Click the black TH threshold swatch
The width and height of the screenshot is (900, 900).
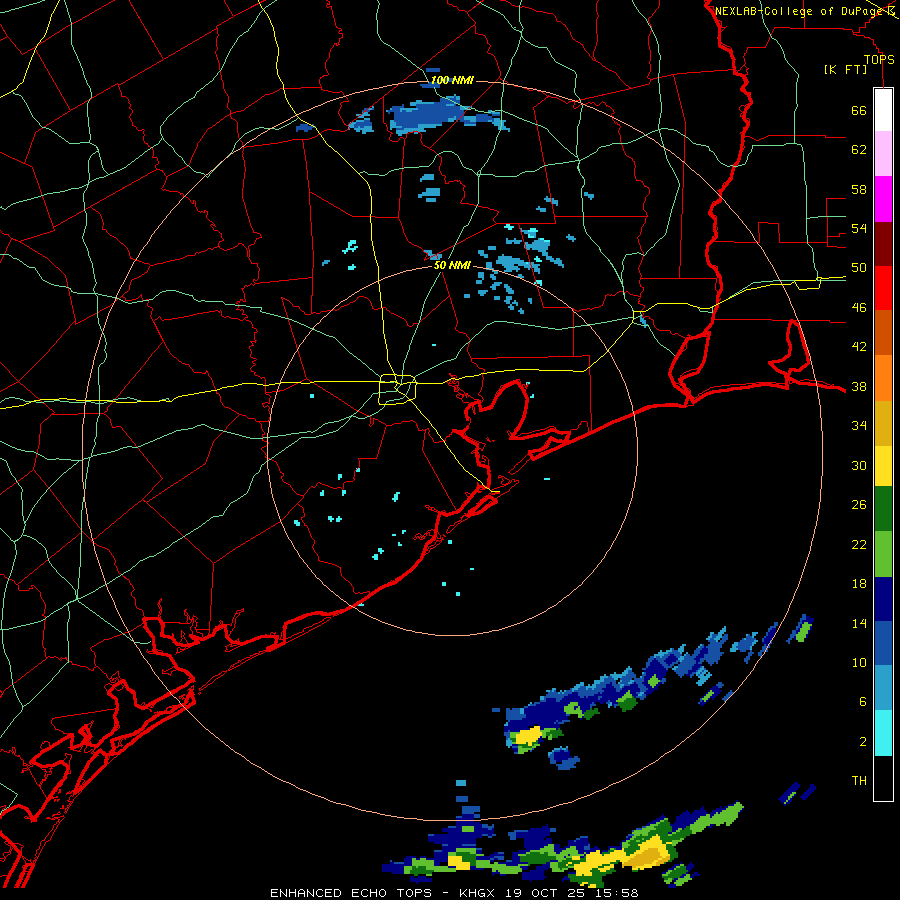pyautogui.click(x=883, y=778)
